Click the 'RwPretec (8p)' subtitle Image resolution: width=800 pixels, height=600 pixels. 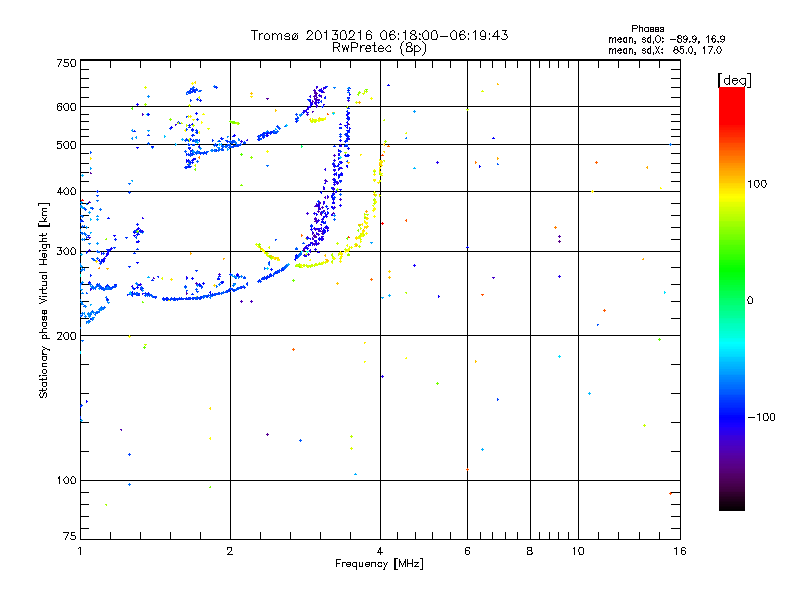(x=379, y=48)
